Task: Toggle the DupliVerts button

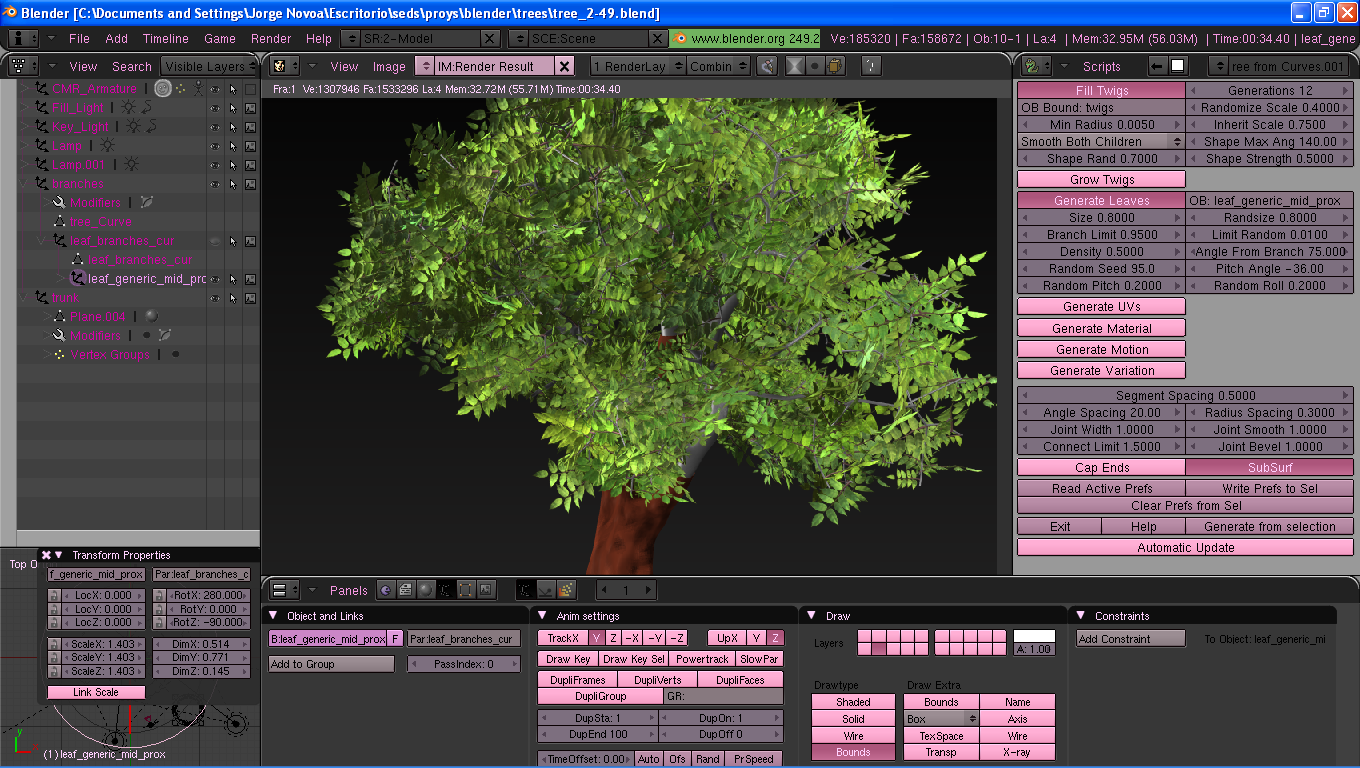Action: 657,680
